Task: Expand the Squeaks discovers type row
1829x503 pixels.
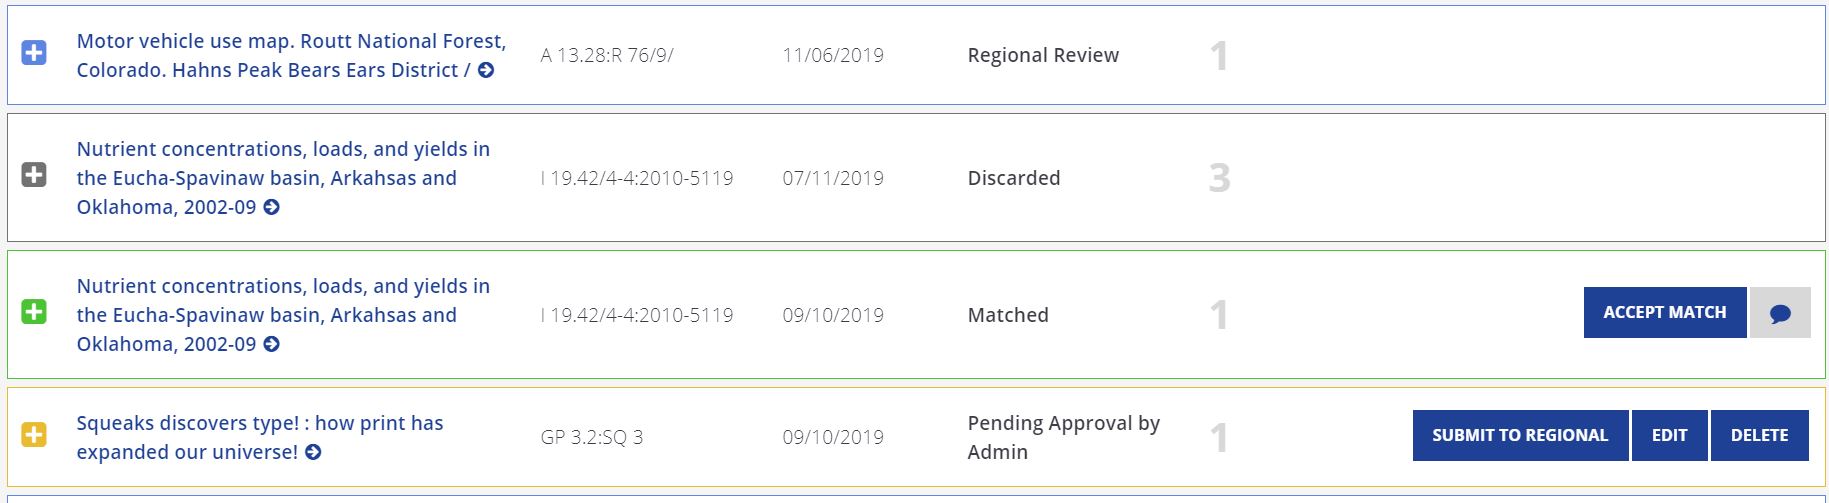Action: [x=34, y=435]
